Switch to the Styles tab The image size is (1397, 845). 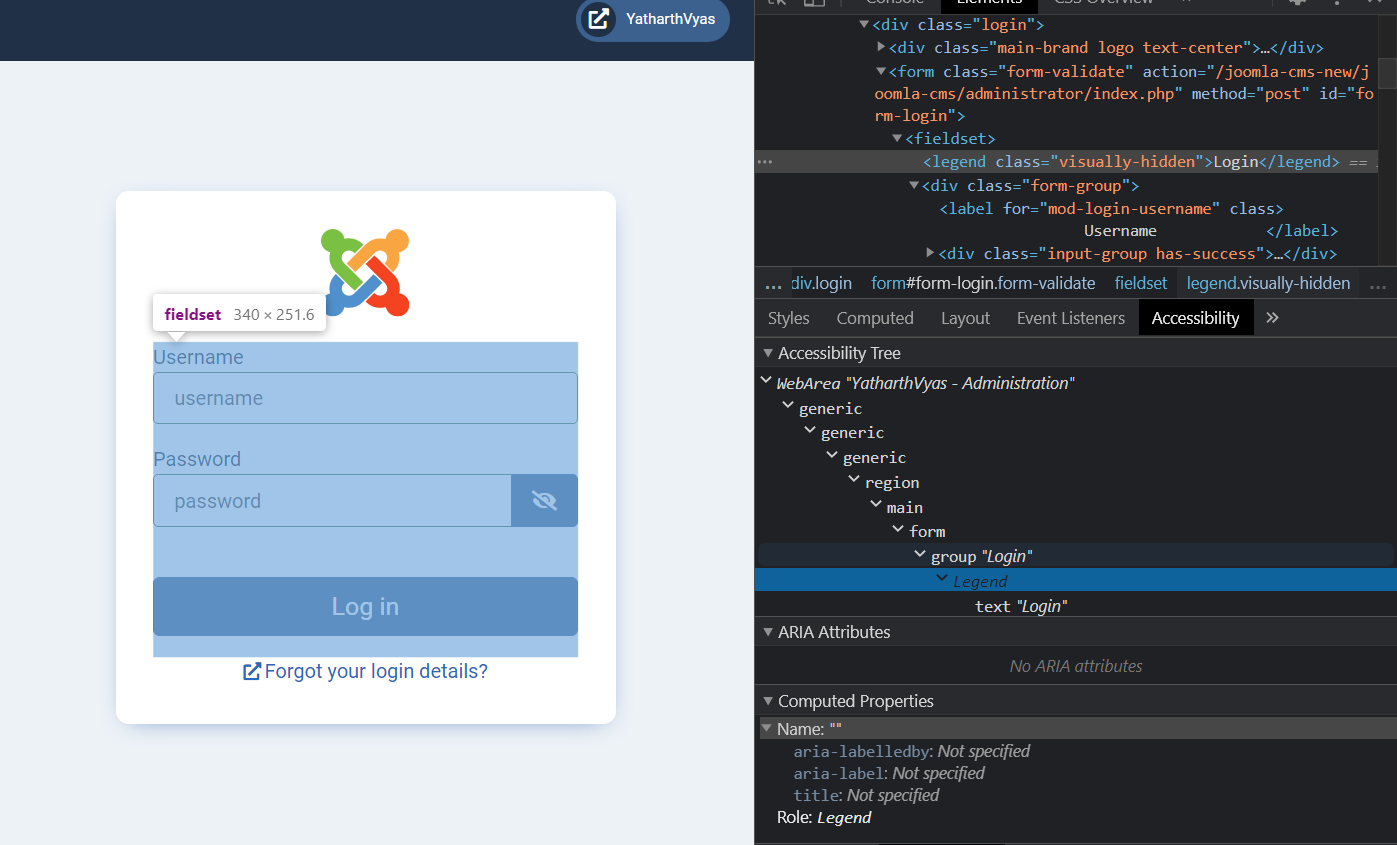pyautogui.click(x=789, y=318)
